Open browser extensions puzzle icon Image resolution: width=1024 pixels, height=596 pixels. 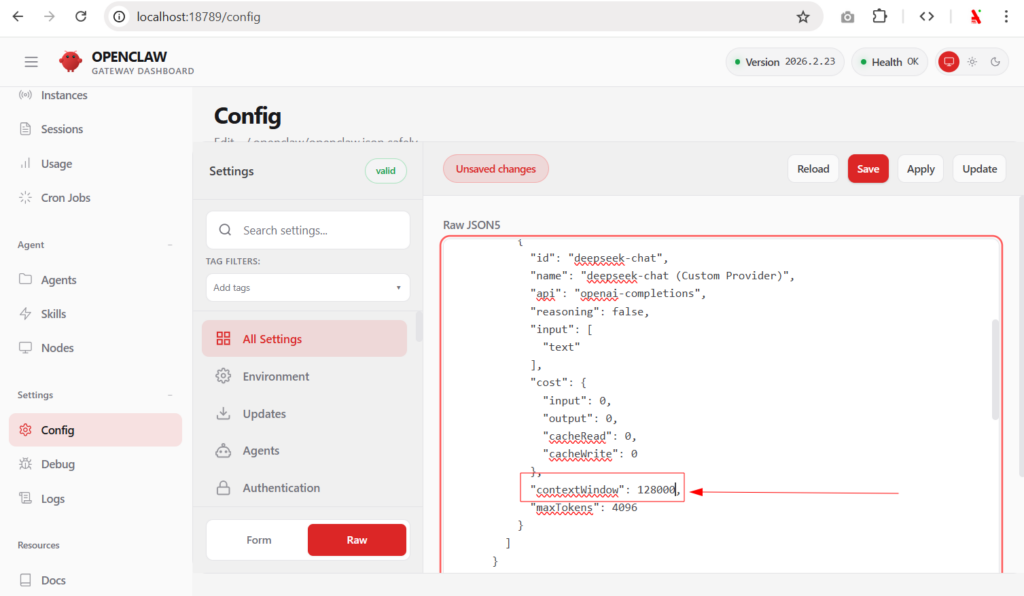879,17
